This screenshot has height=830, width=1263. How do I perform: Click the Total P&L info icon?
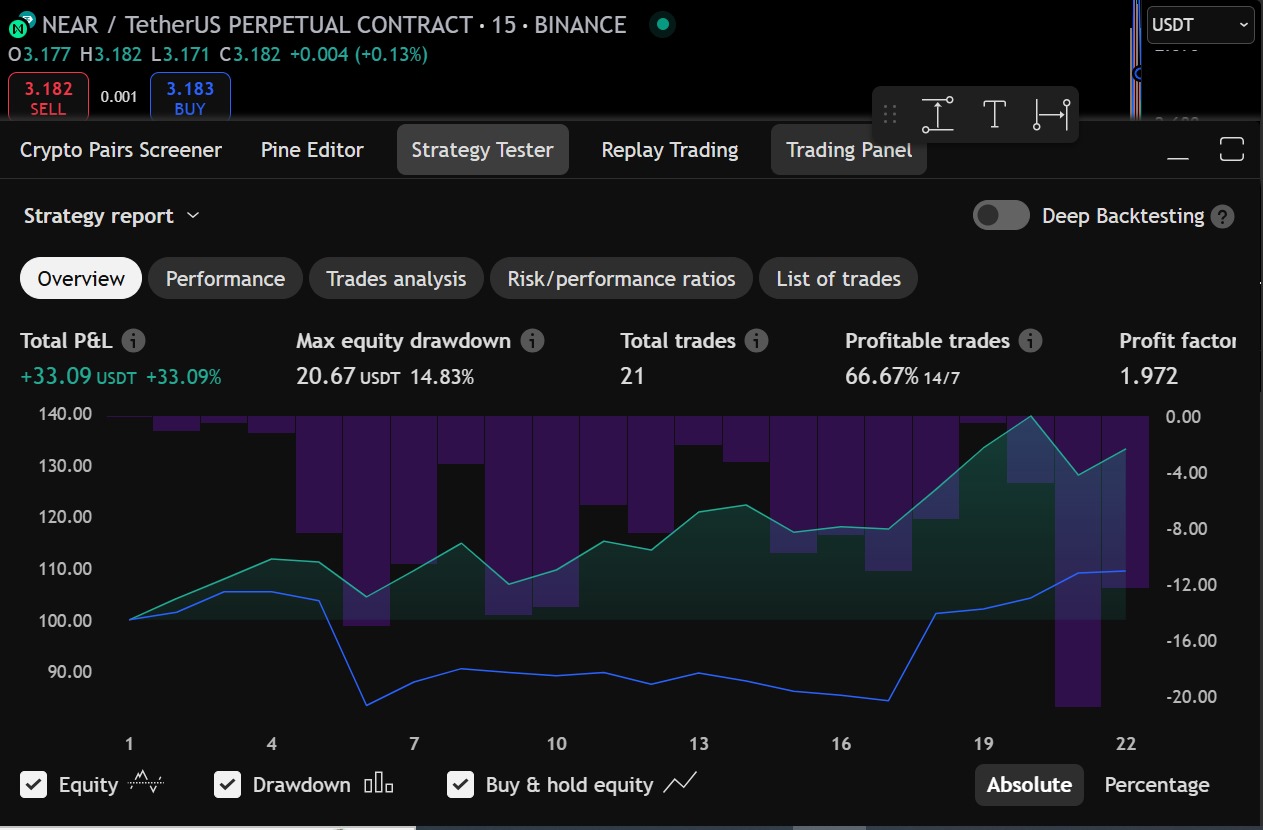pos(133,341)
